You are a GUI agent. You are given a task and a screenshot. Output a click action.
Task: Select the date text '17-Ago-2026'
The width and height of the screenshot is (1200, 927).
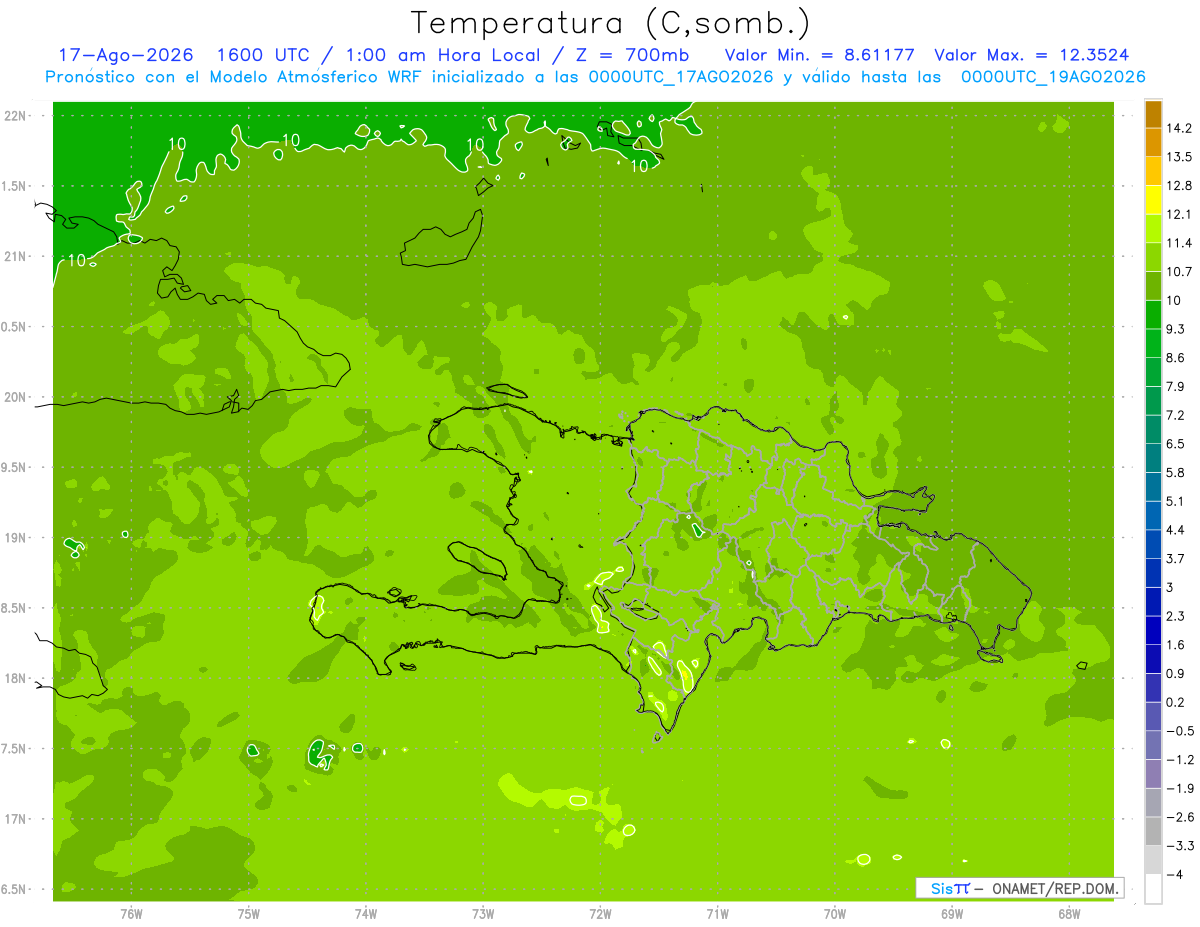pos(126,55)
